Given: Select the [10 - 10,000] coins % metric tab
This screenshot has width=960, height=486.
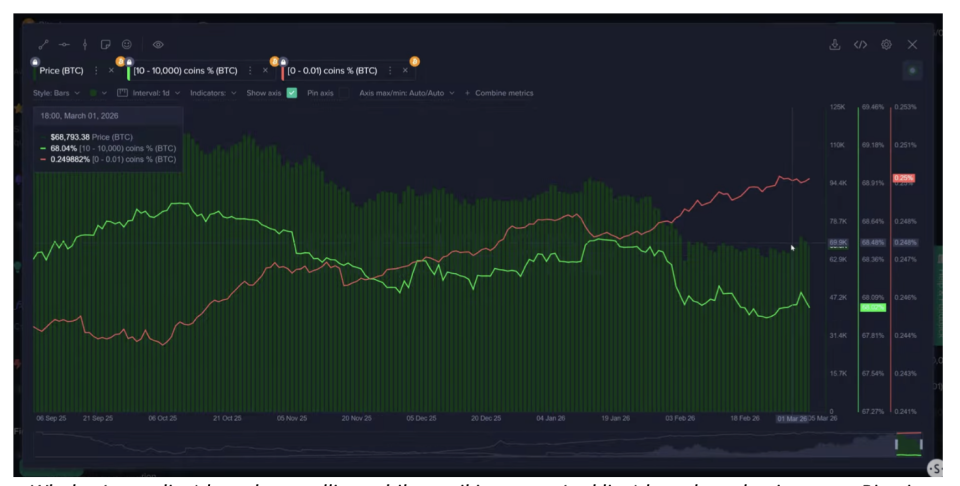Looking at the screenshot, I should 187,71.
